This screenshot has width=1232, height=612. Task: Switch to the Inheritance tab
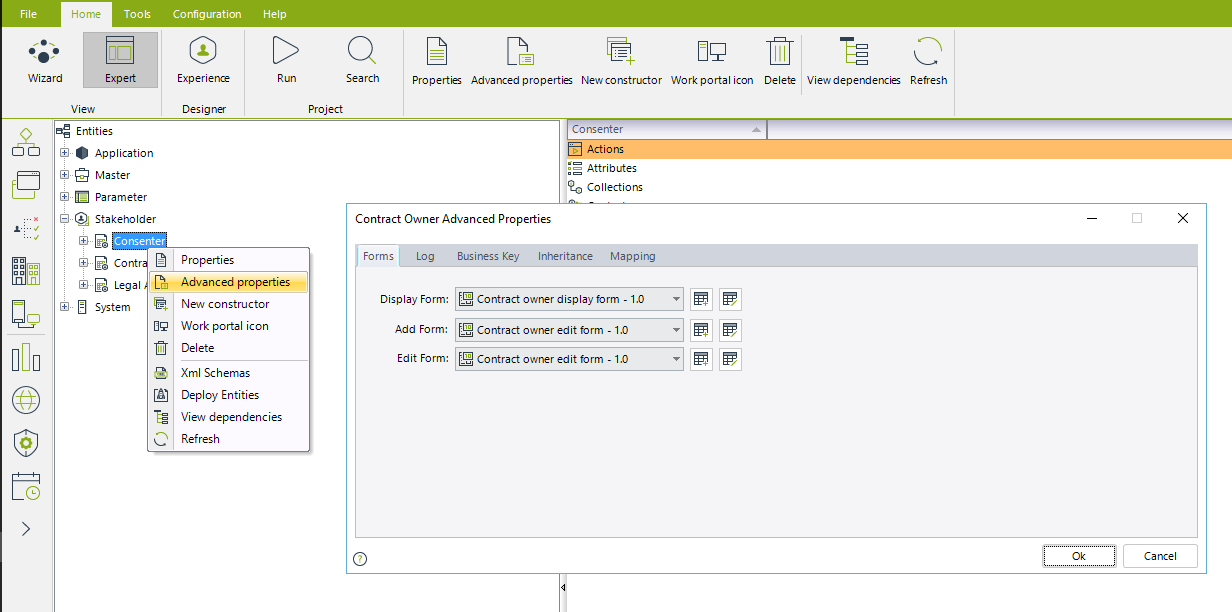[565, 256]
